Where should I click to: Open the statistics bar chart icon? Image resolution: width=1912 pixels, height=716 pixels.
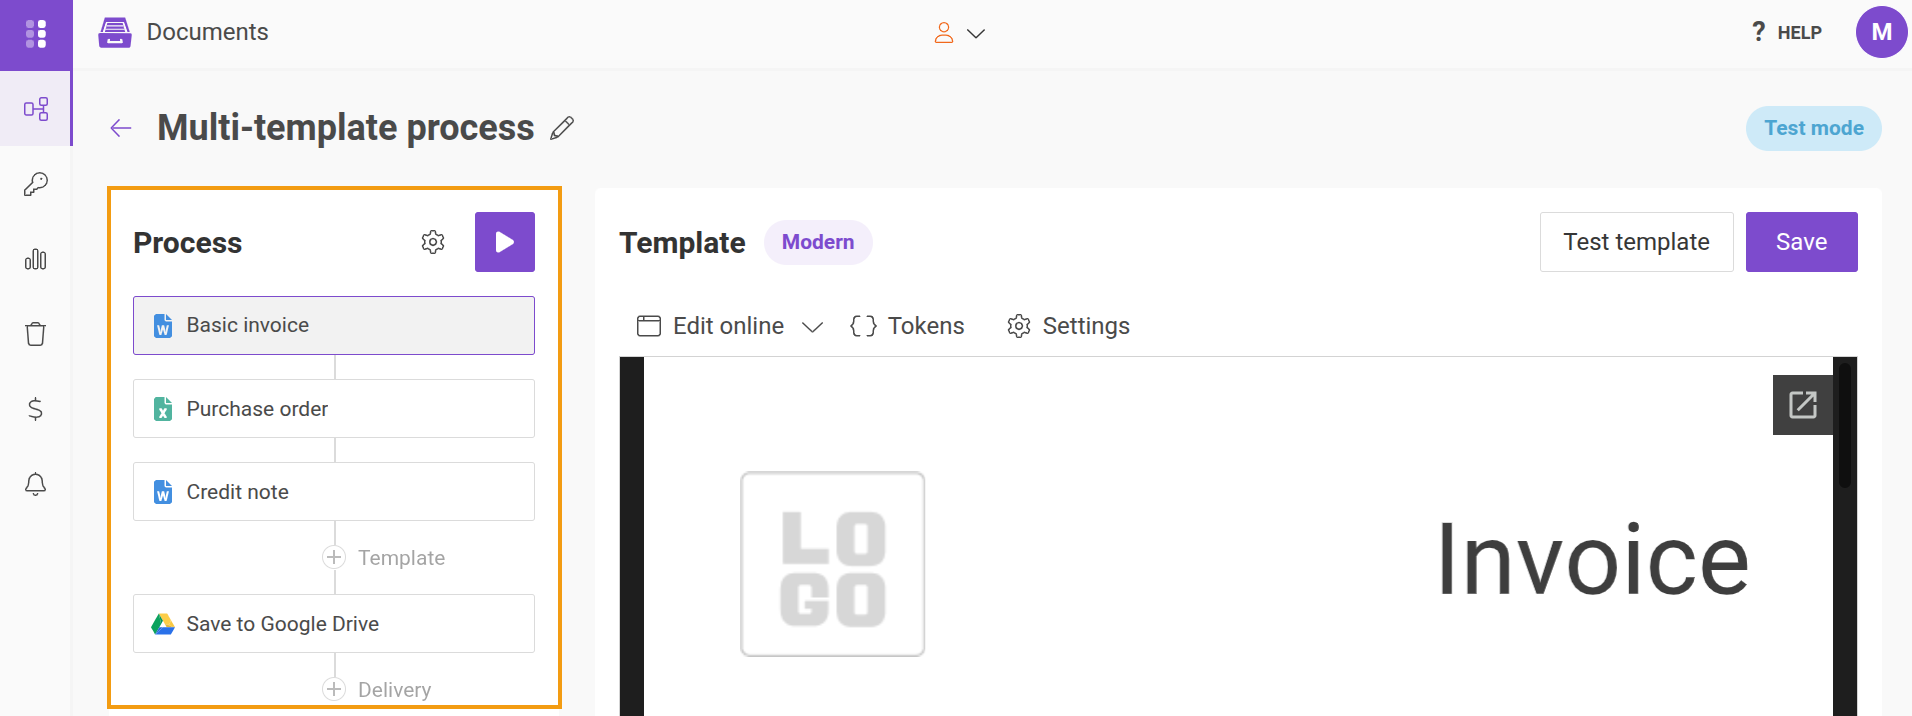pyautogui.click(x=36, y=259)
